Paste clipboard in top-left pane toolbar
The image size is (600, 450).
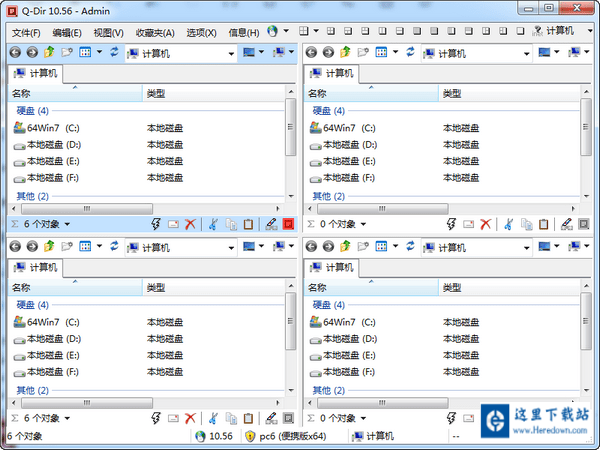coord(248,224)
